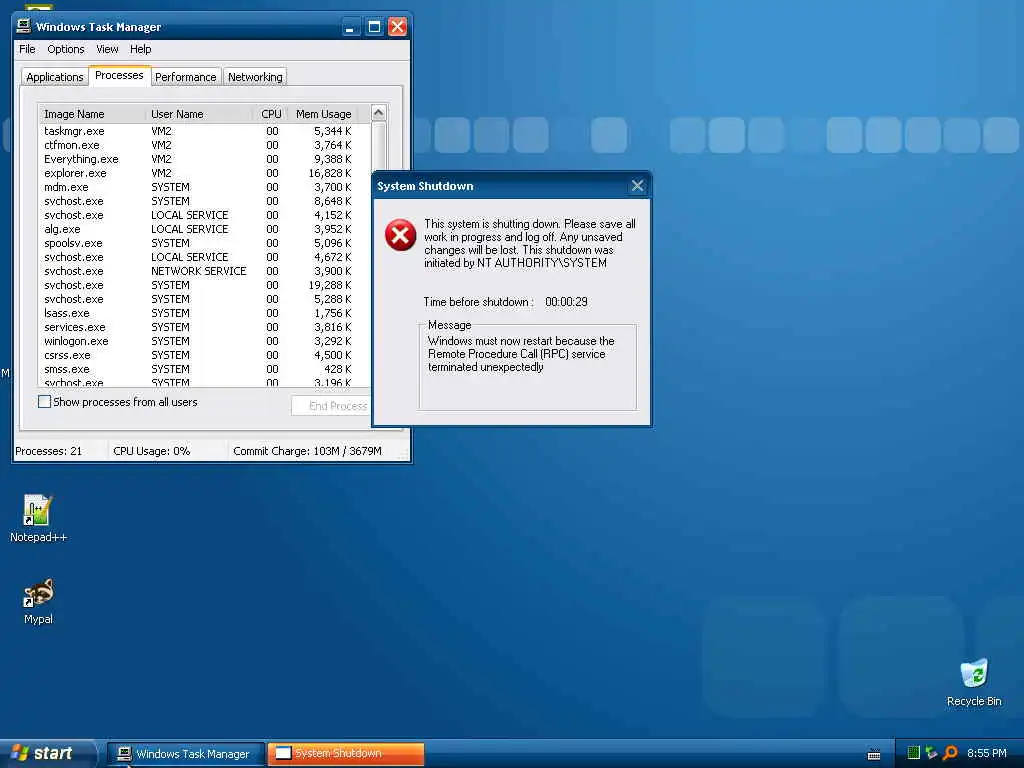Sort by User Name column header
Viewport: 1024px width, 768px height.
[199, 114]
